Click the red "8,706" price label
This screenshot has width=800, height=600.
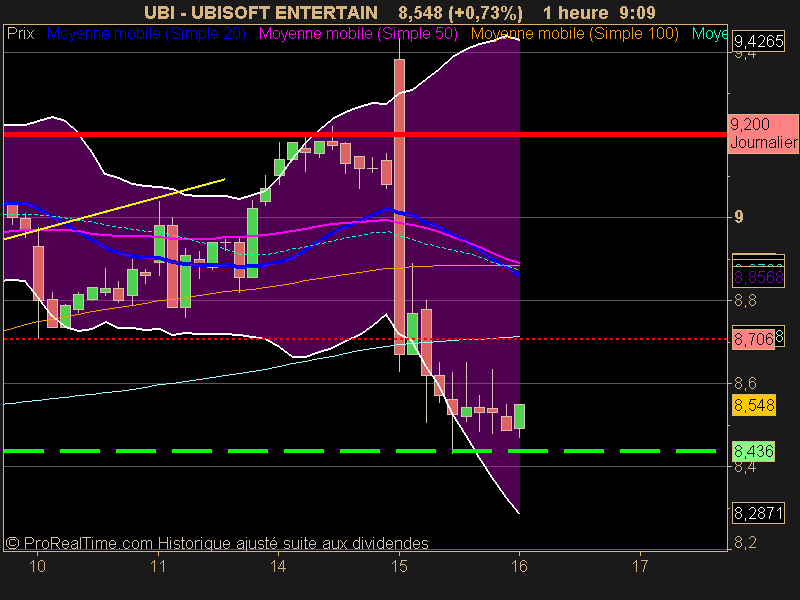[754, 338]
